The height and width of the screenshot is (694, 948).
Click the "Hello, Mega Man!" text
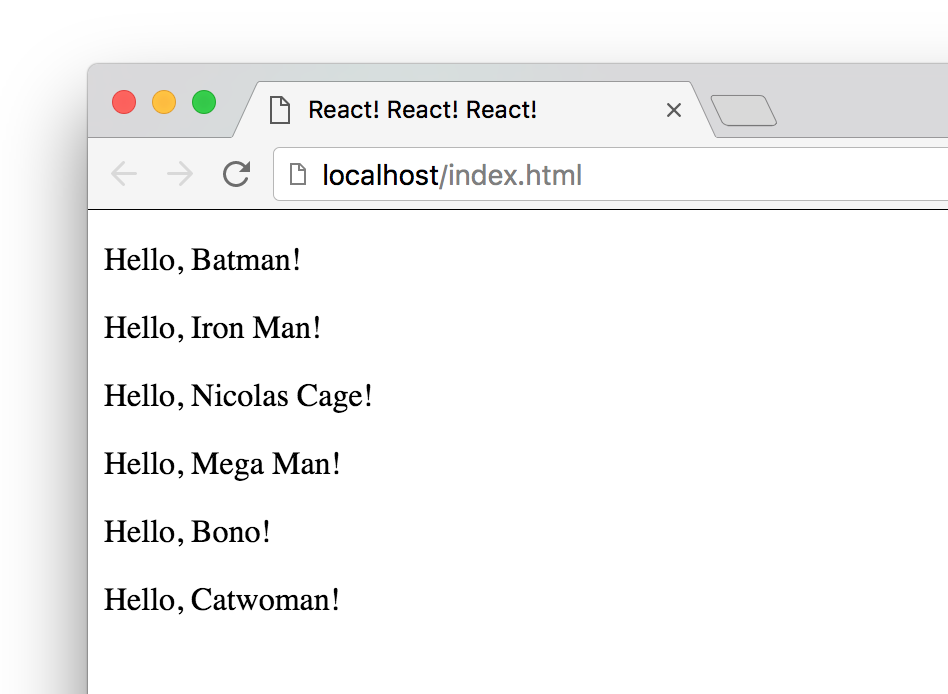pyautogui.click(x=222, y=464)
